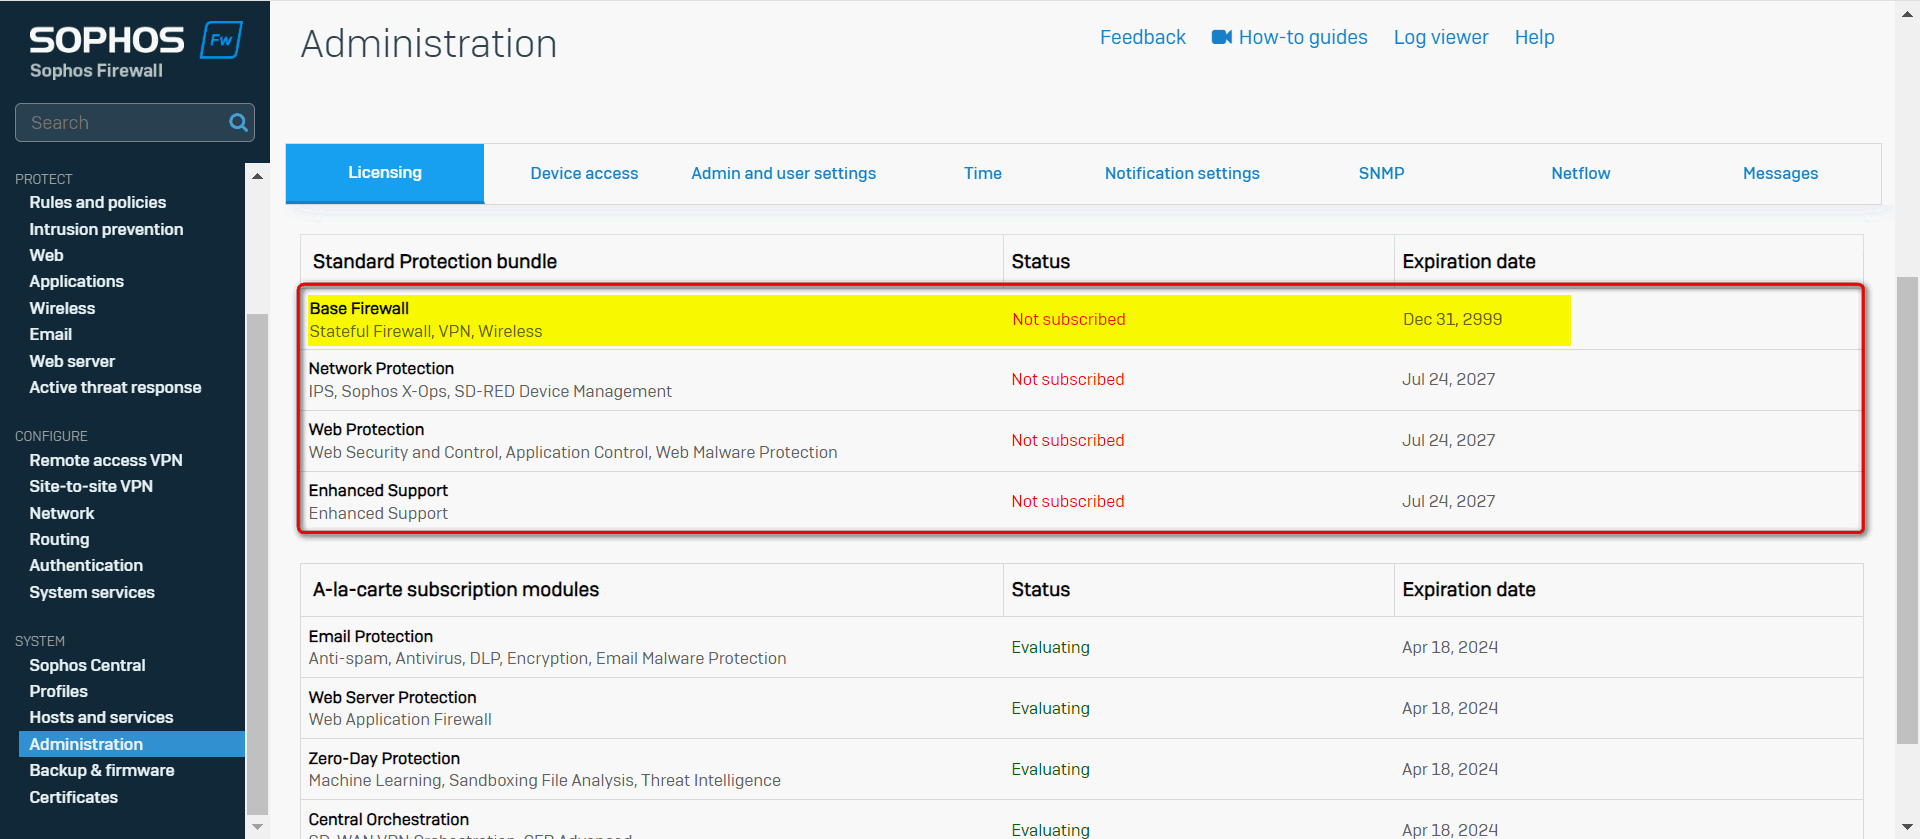Screen dimensions: 1920x839
Task: Click the How-to guides video camera icon
Action: tap(1221, 37)
